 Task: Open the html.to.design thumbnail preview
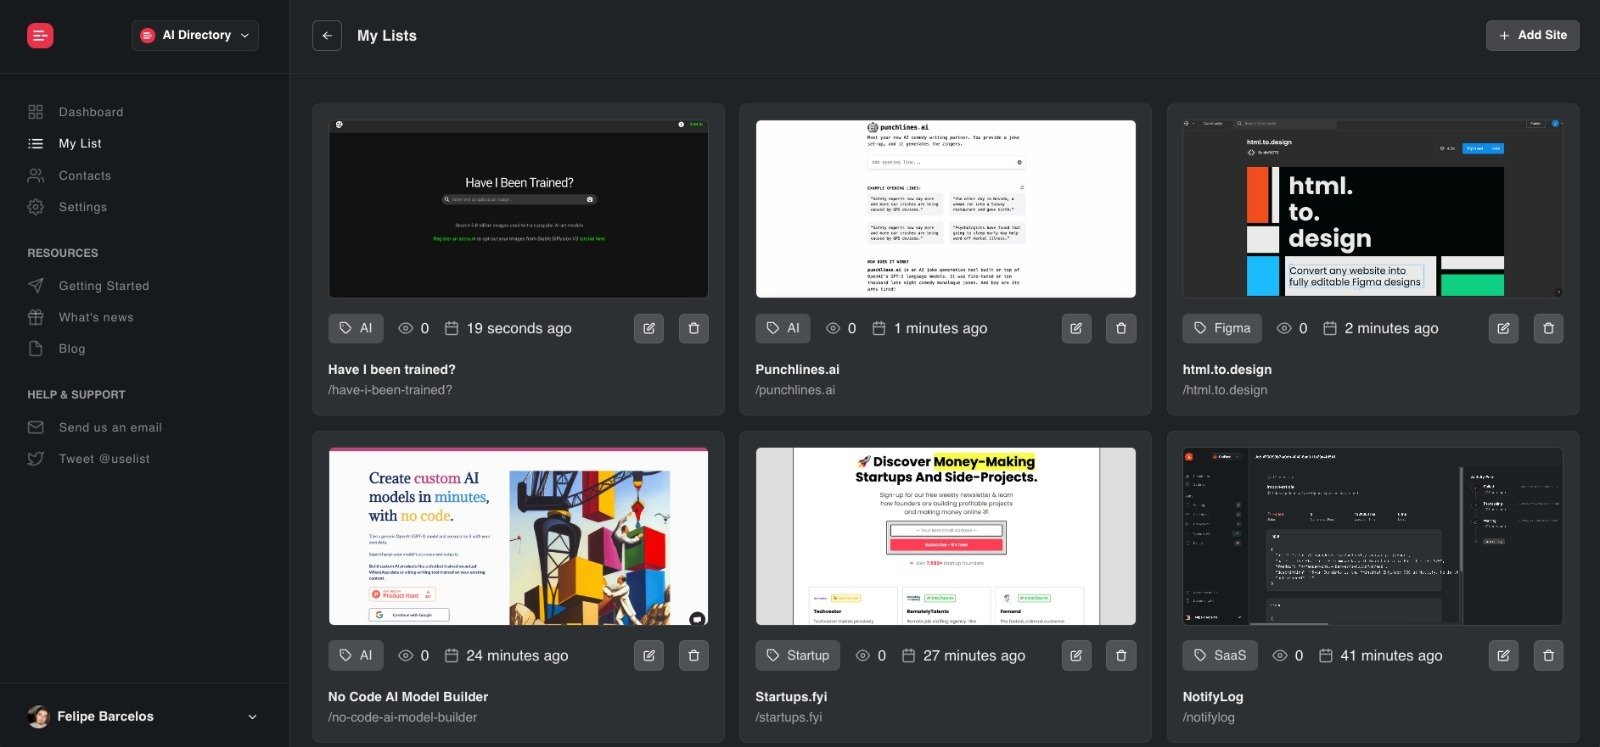tap(1373, 209)
